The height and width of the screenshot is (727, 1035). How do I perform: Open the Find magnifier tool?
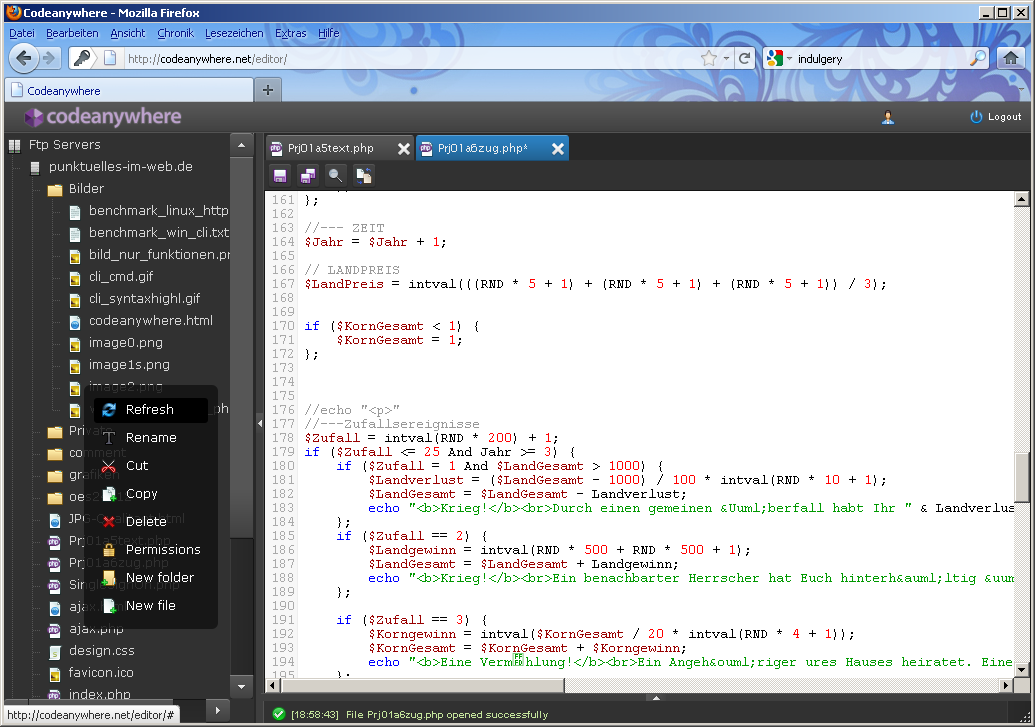tap(335, 176)
